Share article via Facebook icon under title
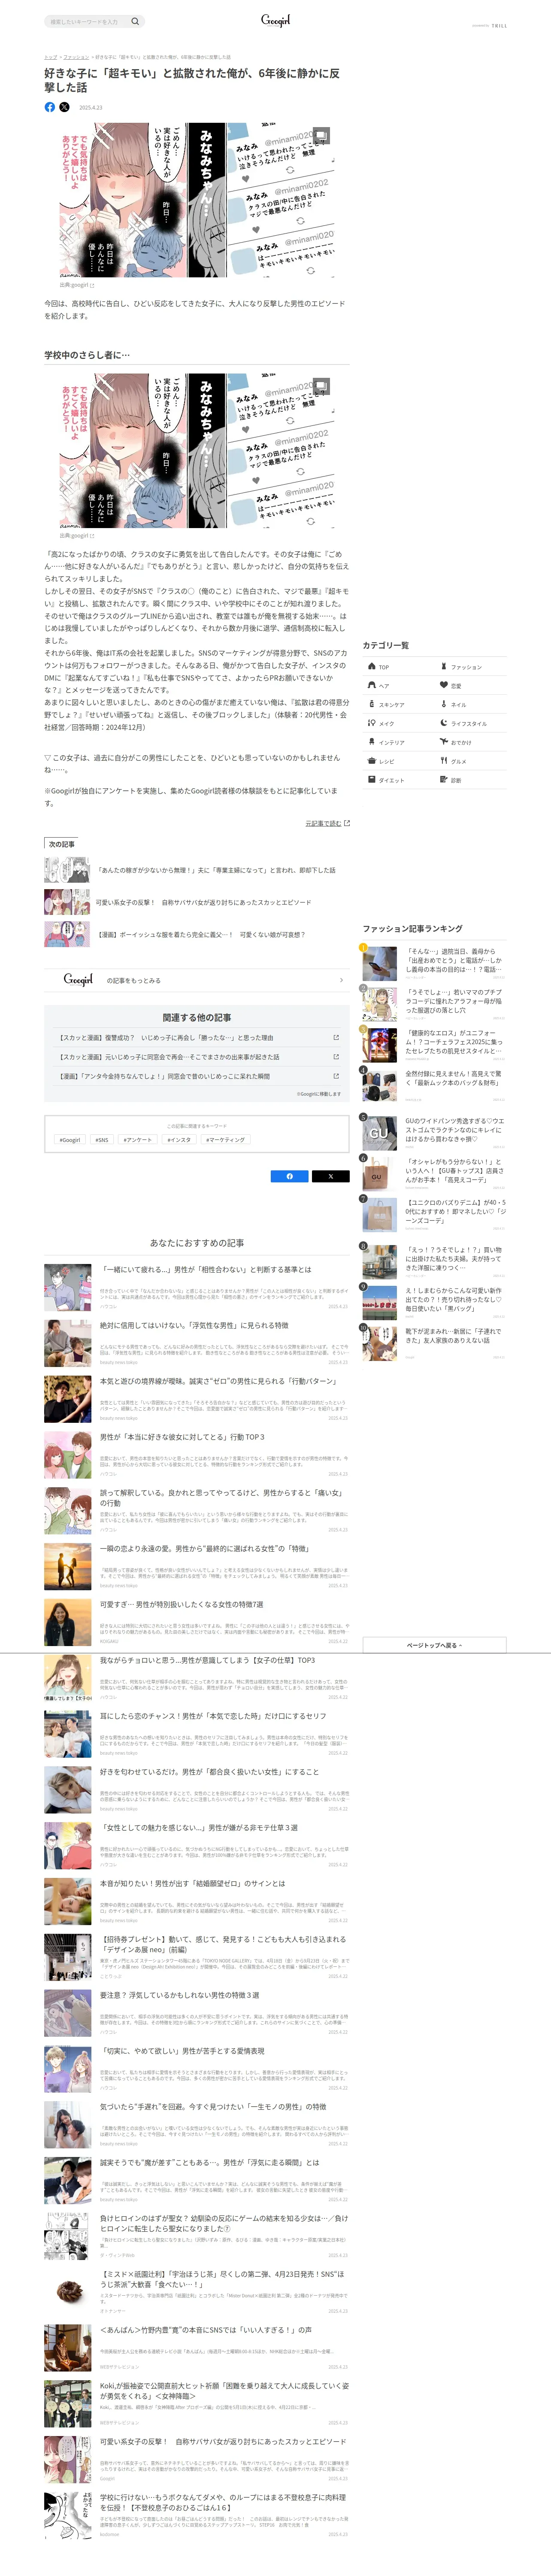This screenshot has width=551, height=2576. click(50, 107)
